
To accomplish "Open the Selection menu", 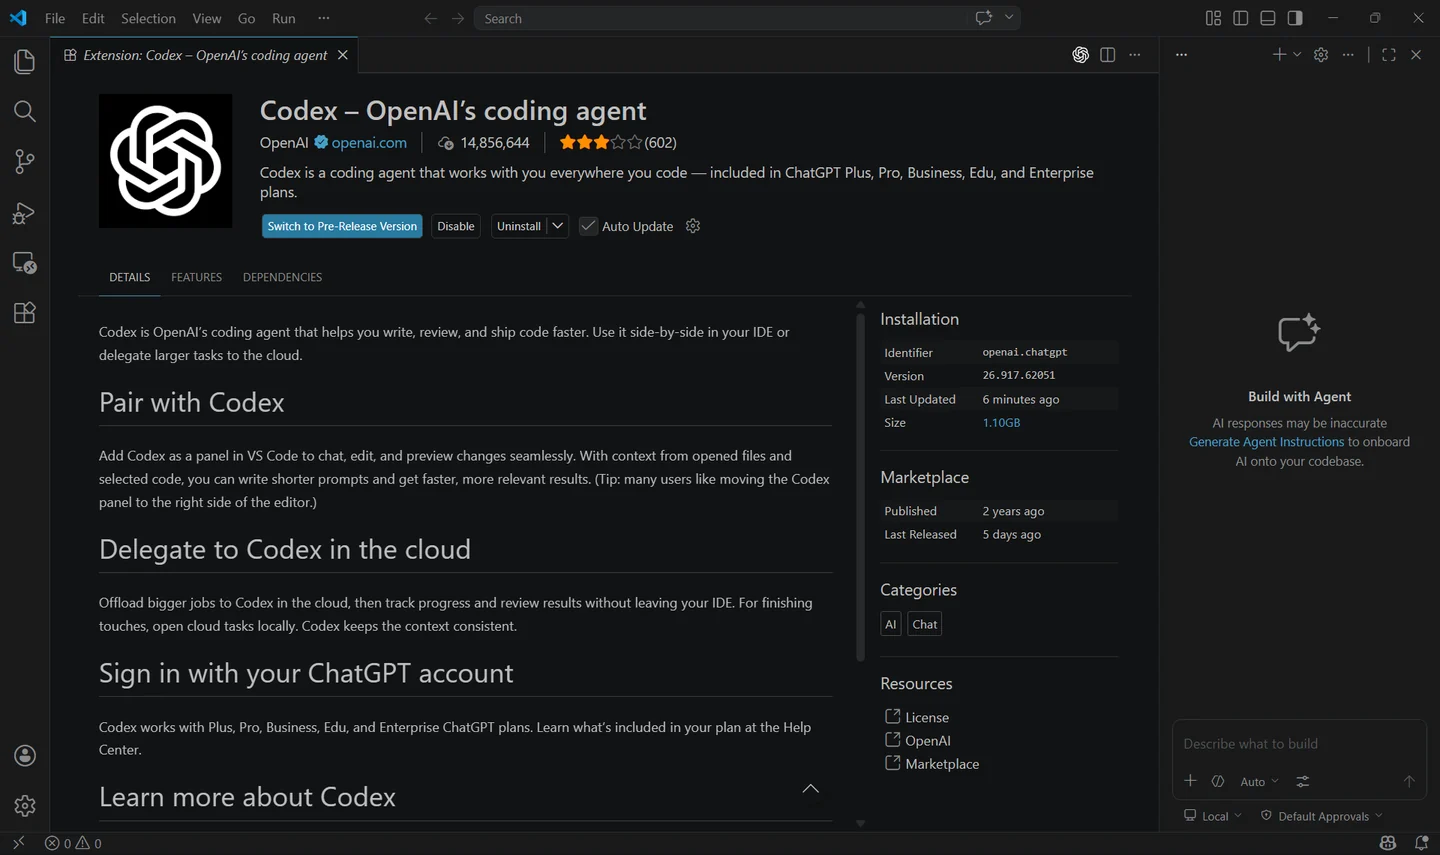I will pos(148,18).
